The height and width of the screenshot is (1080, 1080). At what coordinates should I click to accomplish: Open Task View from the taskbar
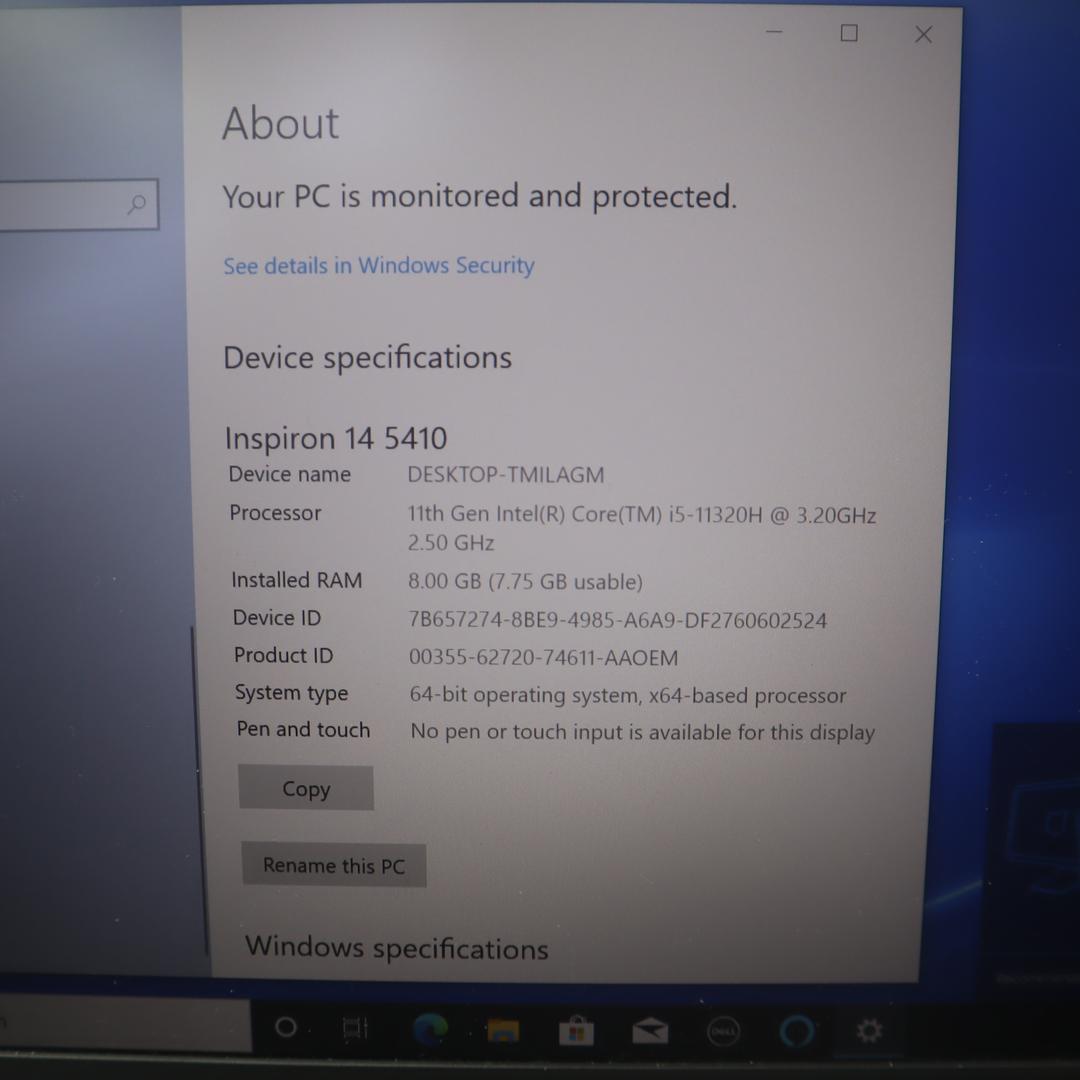click(355, 1029)
